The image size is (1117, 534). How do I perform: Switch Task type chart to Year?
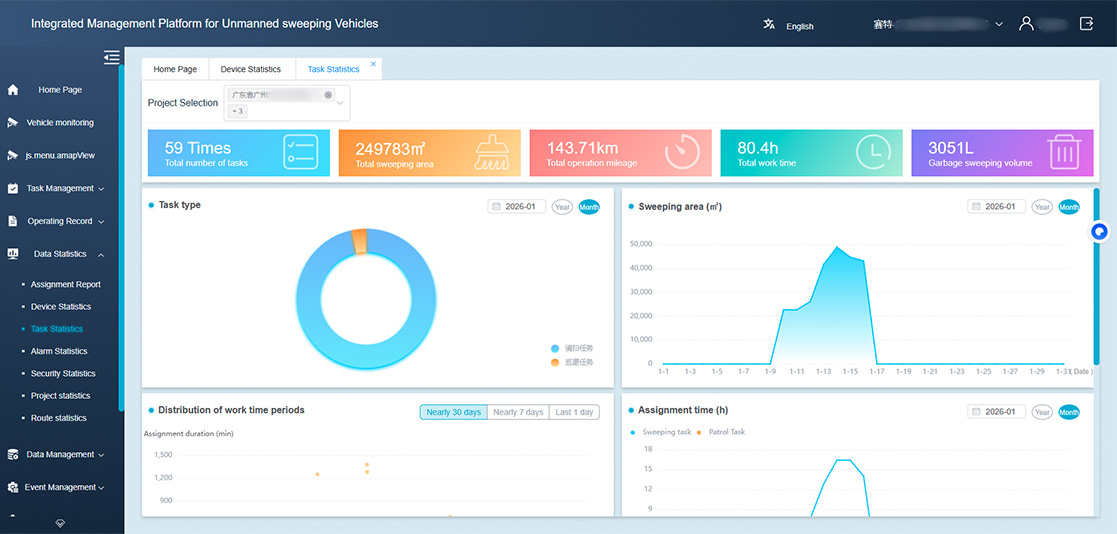tap(562, 207)
